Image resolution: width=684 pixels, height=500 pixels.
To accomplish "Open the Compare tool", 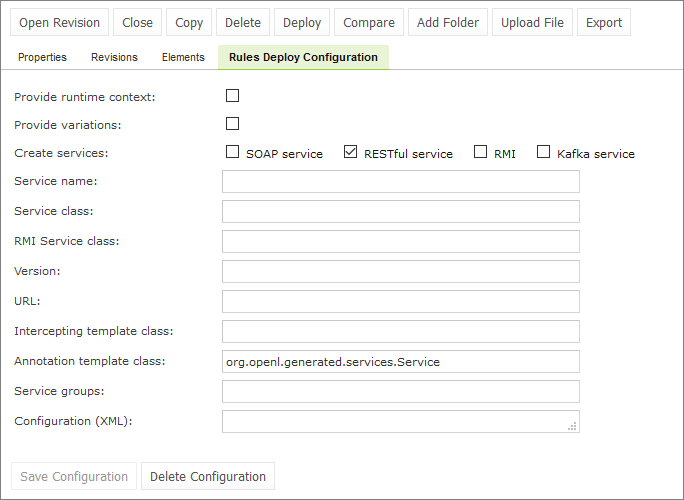I will point(368,23).
